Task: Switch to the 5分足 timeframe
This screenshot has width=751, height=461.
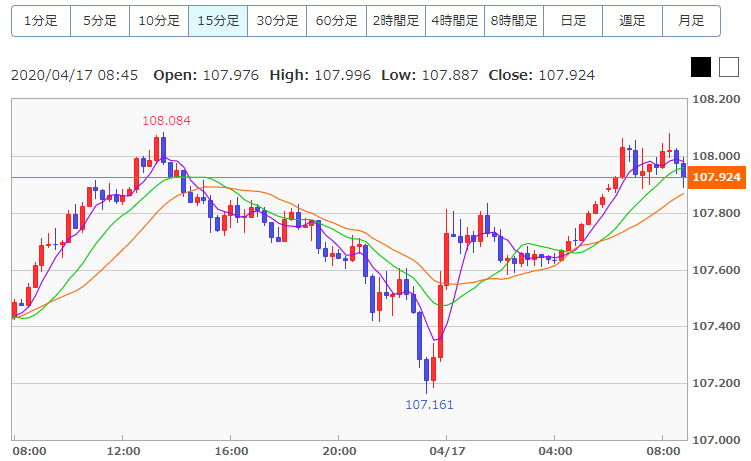Action: [100, 21]
